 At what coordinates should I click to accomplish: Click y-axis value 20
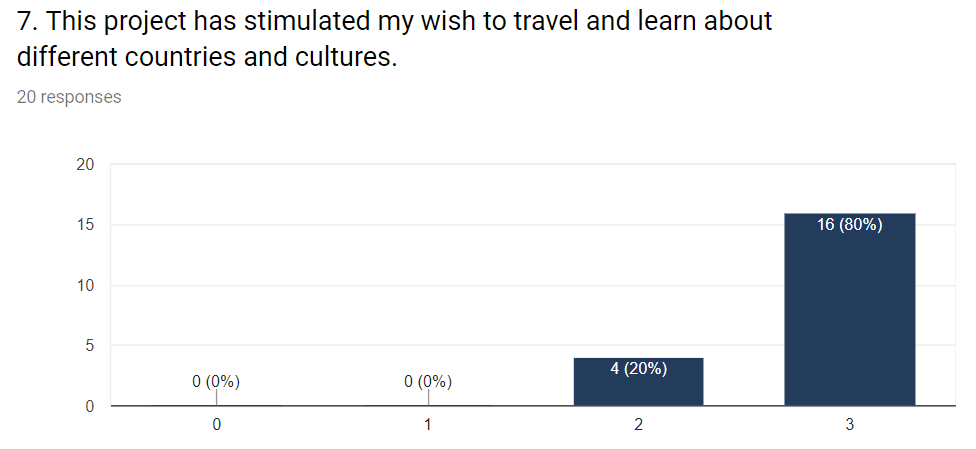(x=85, y=164)
